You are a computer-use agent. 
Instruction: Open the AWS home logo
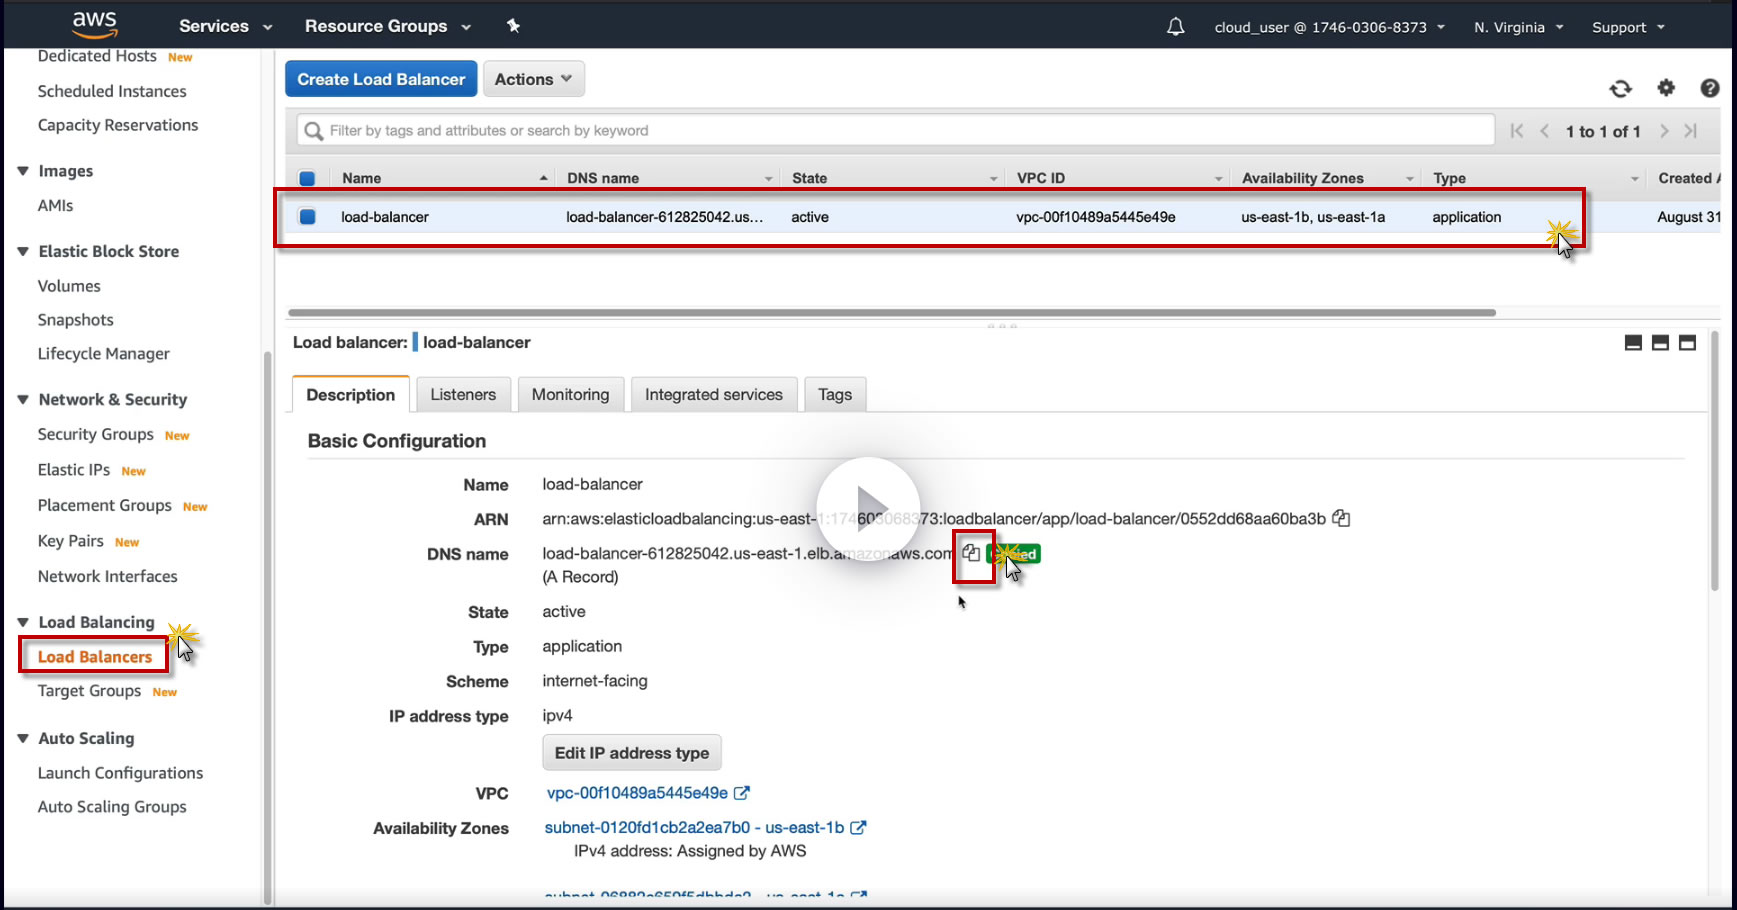point(95,24)
